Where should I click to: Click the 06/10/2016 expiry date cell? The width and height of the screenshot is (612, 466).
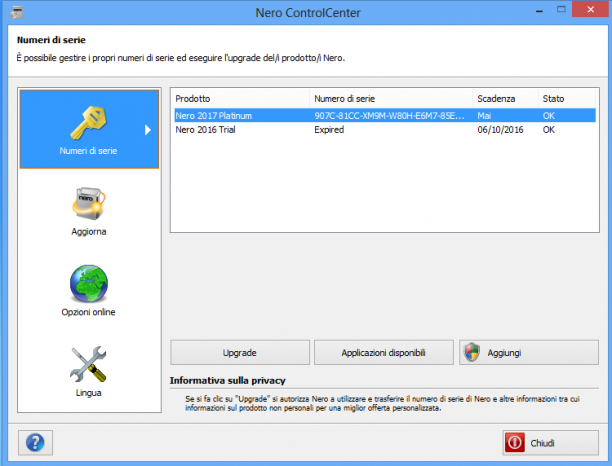[x=500, y=130]
